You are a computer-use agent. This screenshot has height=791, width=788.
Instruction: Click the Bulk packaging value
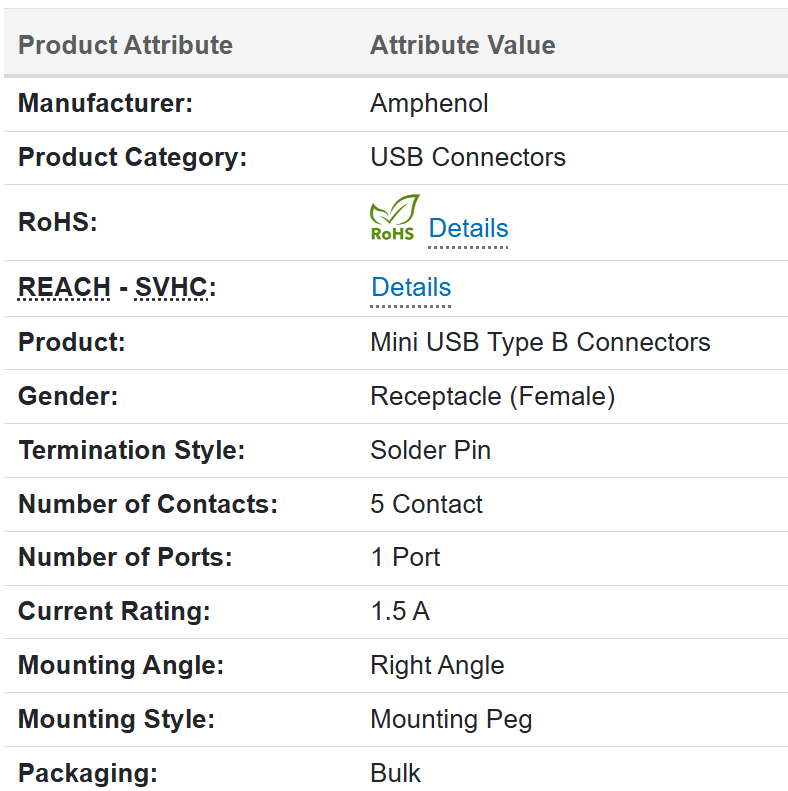pos(395,773)
